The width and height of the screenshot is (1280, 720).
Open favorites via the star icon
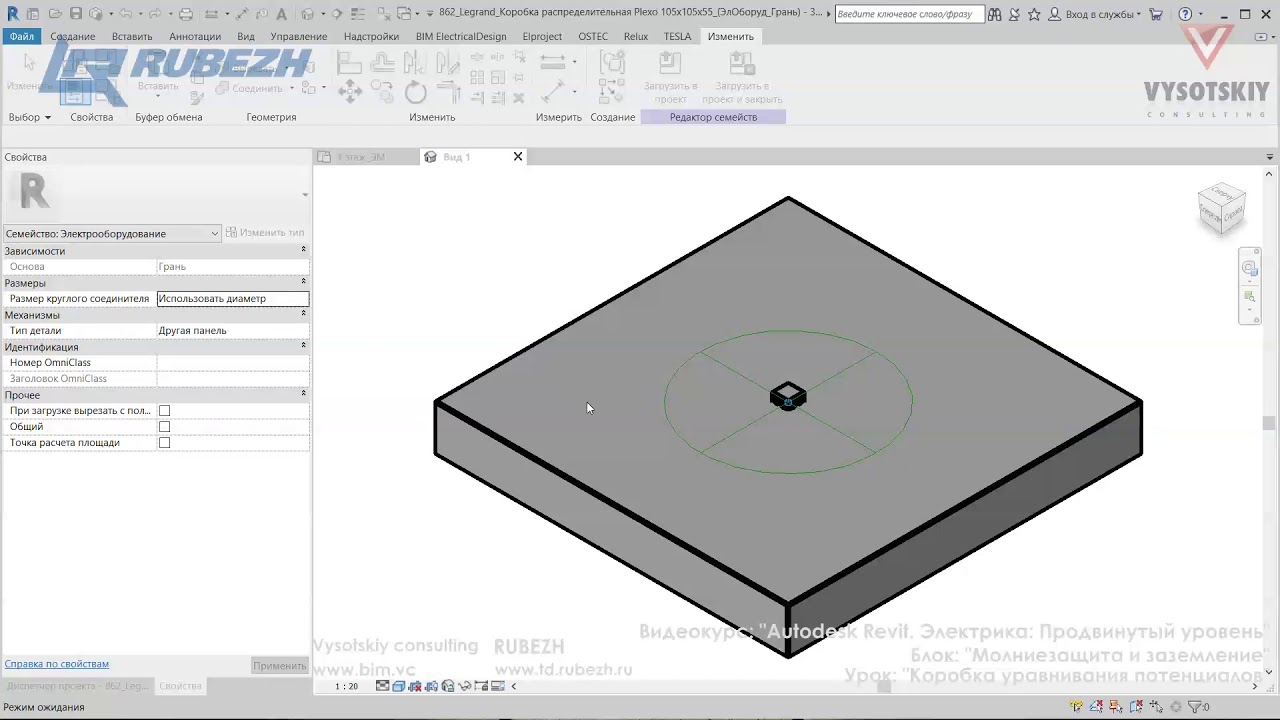coord(1034,14)
